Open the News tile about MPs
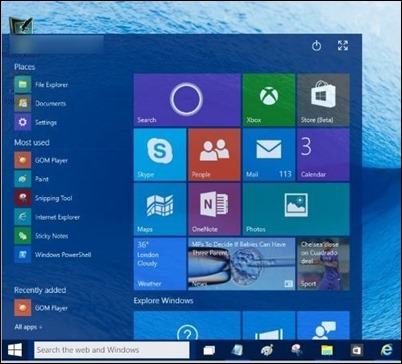 (242, 264)
